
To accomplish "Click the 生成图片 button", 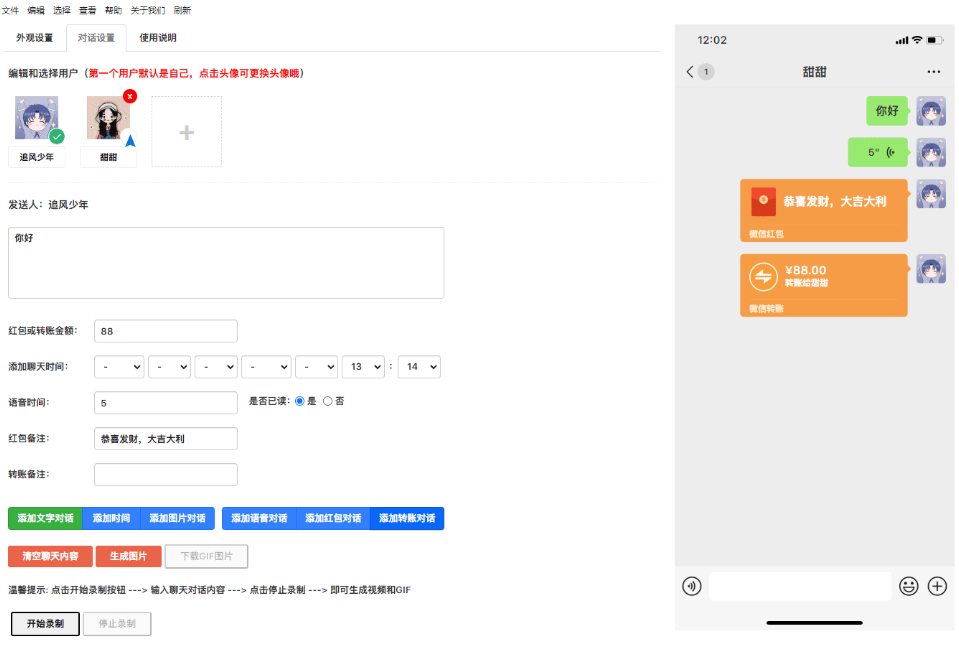I will pos(128,556).
